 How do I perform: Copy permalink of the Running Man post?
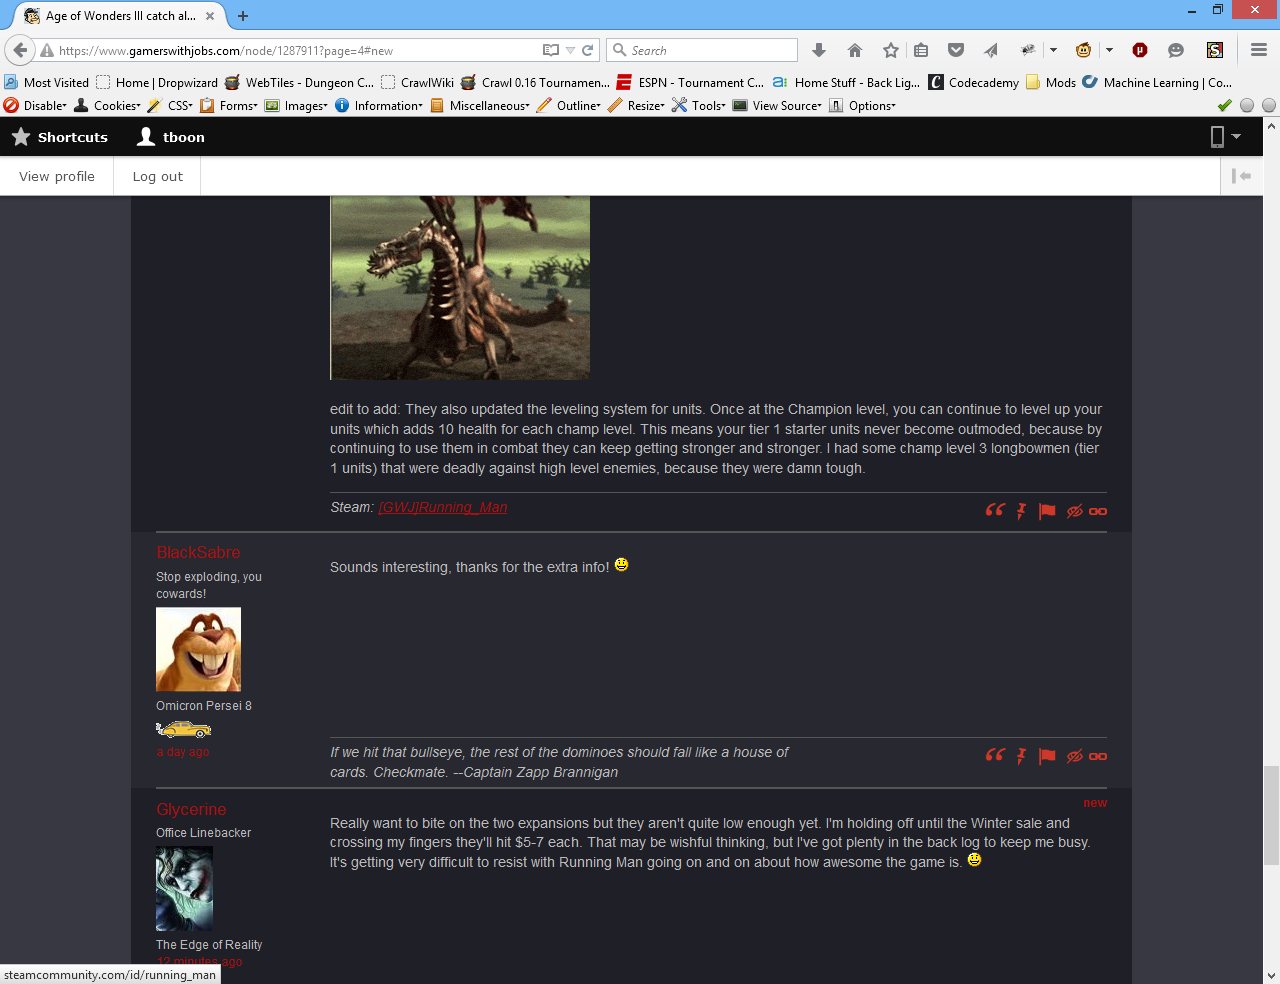tap(1098, 511)
